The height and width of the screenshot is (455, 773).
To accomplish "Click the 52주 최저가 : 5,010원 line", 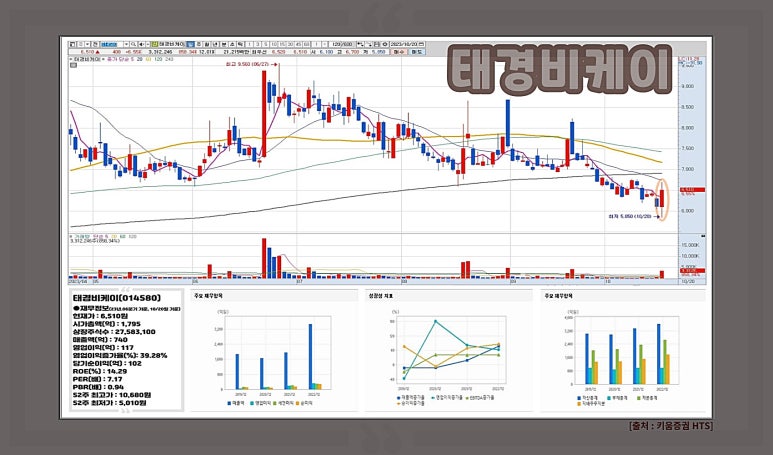I will pyautogui.click(x=109, y=403).
